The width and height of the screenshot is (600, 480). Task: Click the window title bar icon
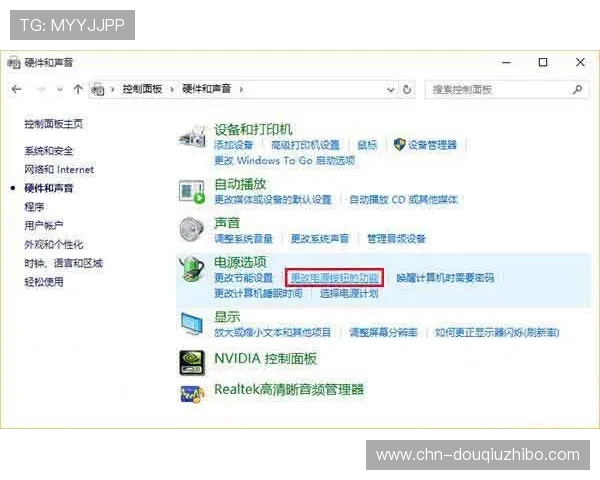(14, 62)
